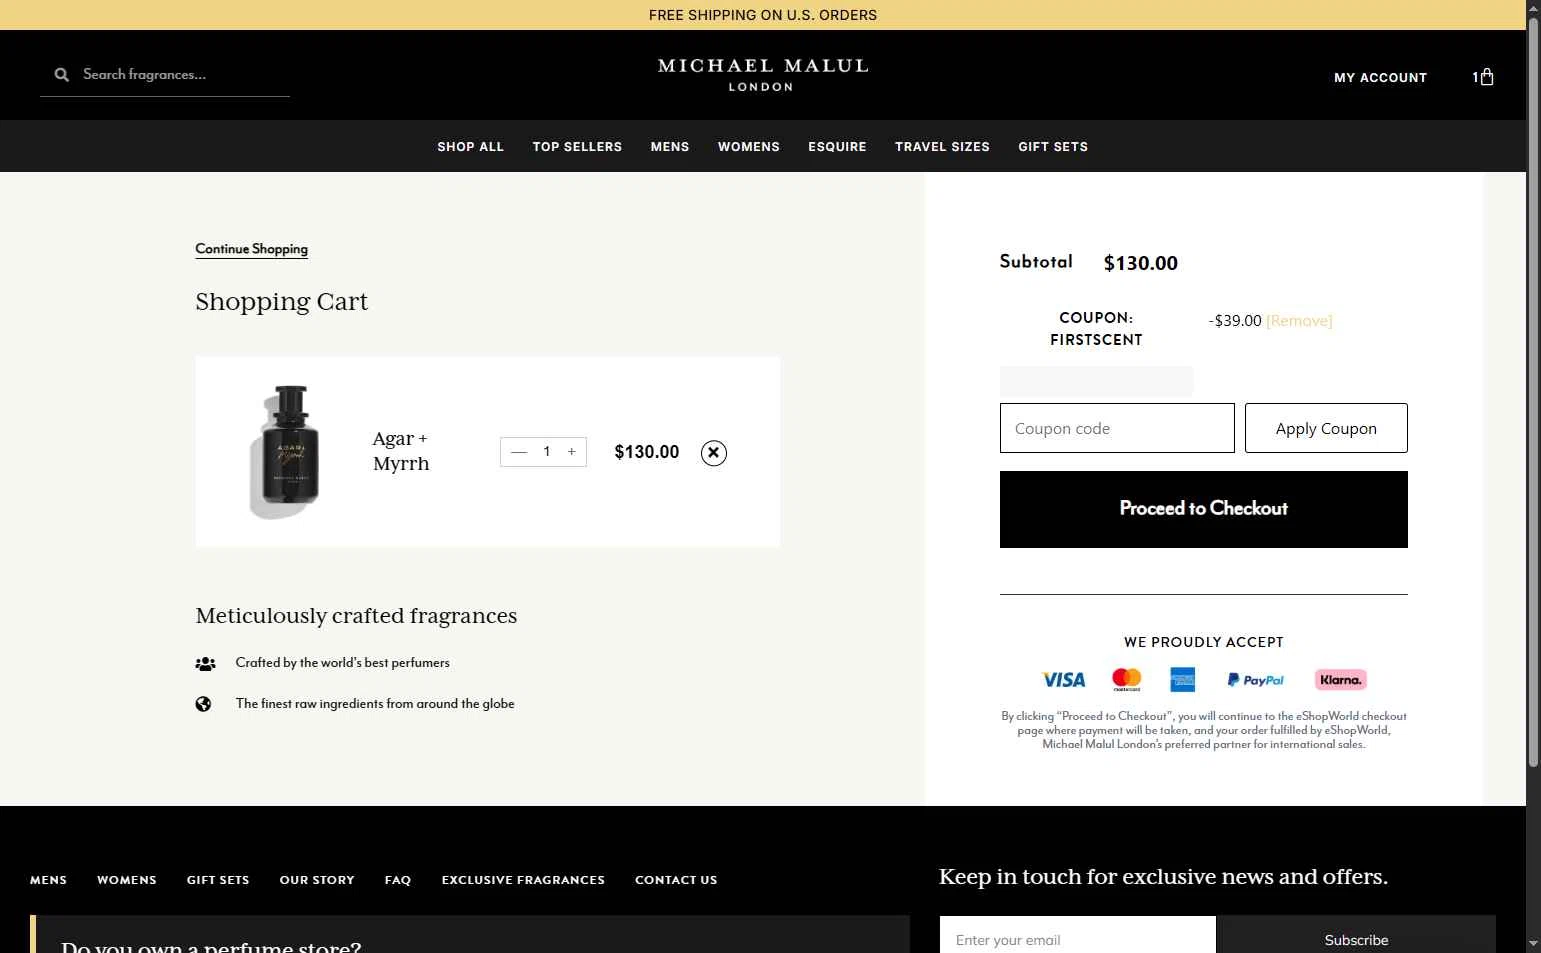Click the We Proudly Accept label
This screenshot has width=1541, height=953.
coord(1204,642)
